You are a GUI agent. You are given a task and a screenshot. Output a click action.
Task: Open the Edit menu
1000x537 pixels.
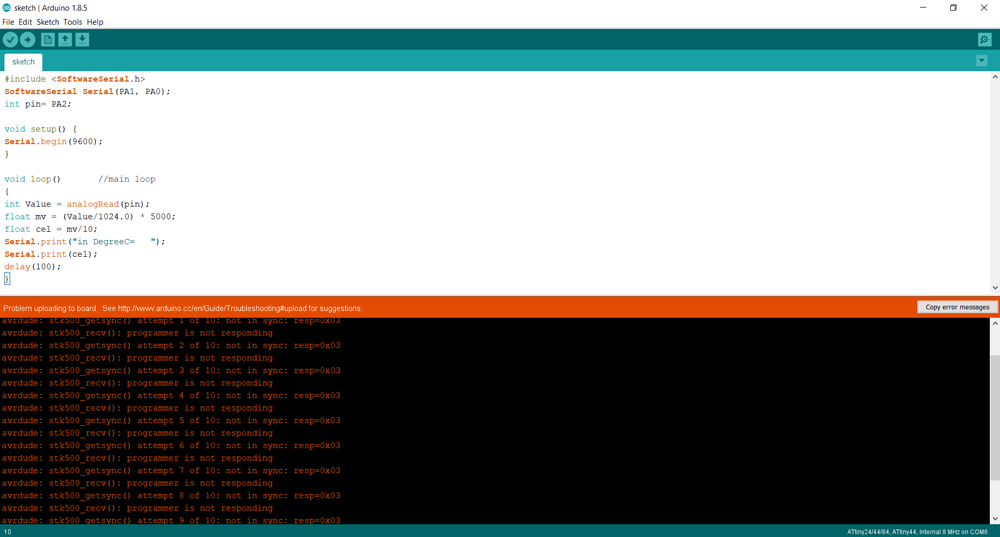[x=25, y=22]
